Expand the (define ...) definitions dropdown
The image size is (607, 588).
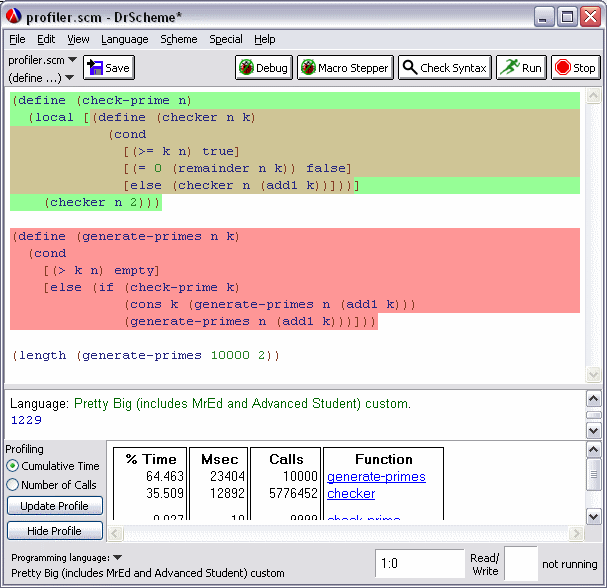[x=41, y=78]
